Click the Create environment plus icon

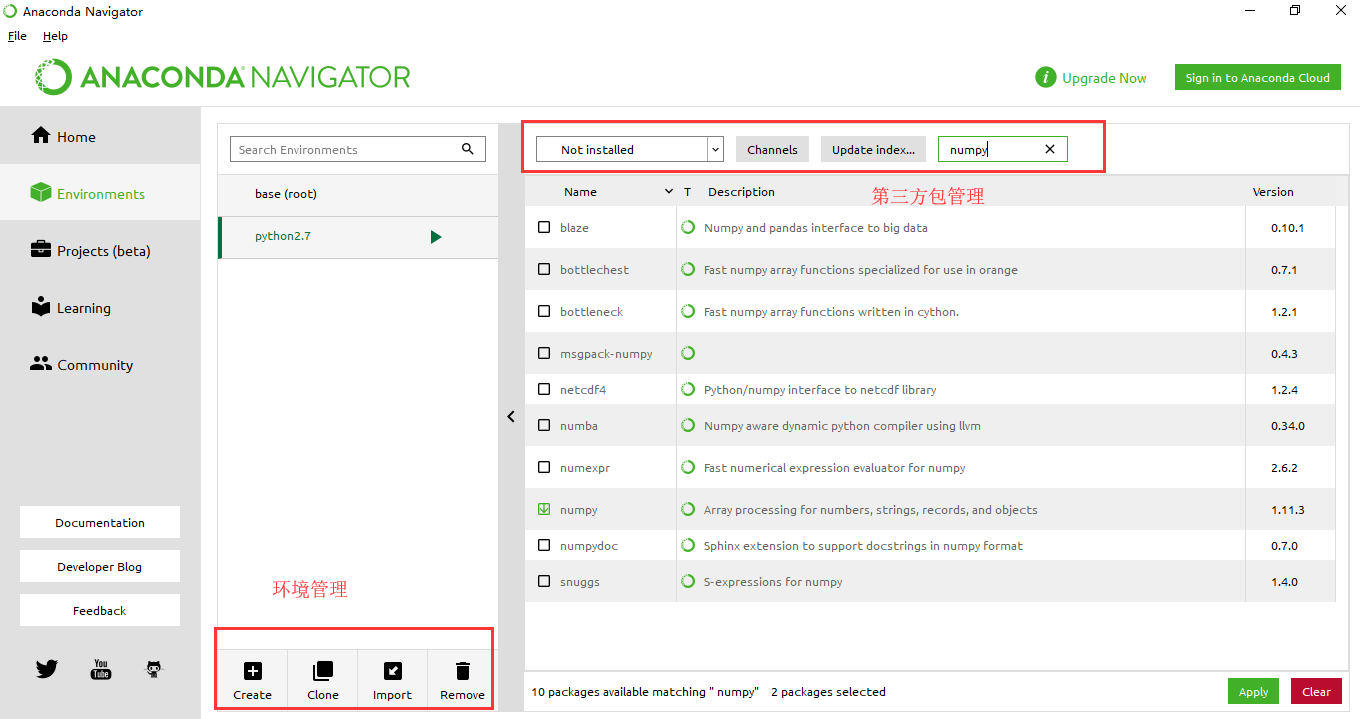[x=253, y=671]
